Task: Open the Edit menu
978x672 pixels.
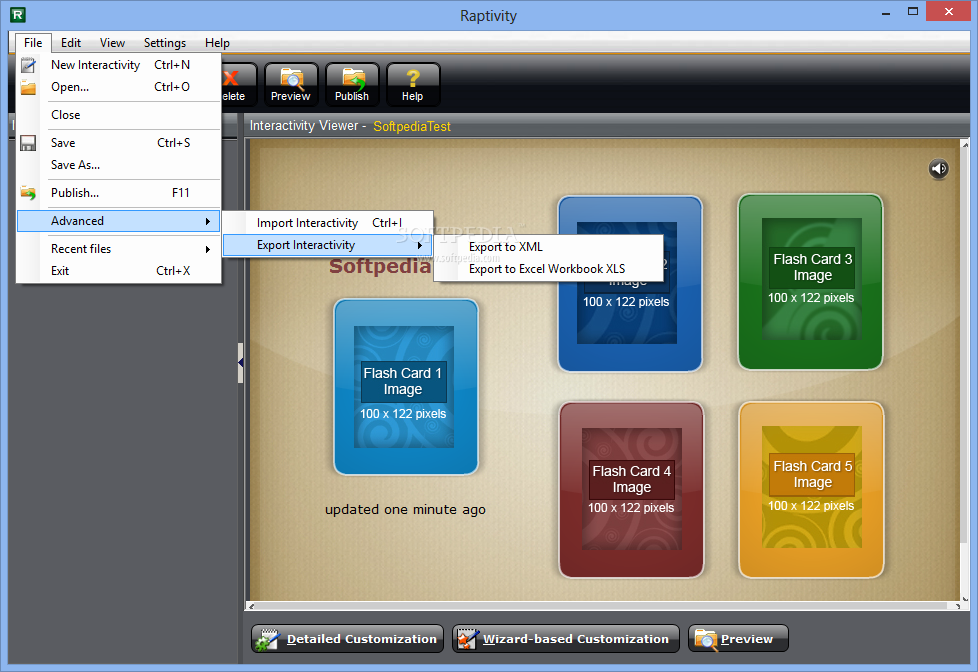Action: [x=70, y=42]
